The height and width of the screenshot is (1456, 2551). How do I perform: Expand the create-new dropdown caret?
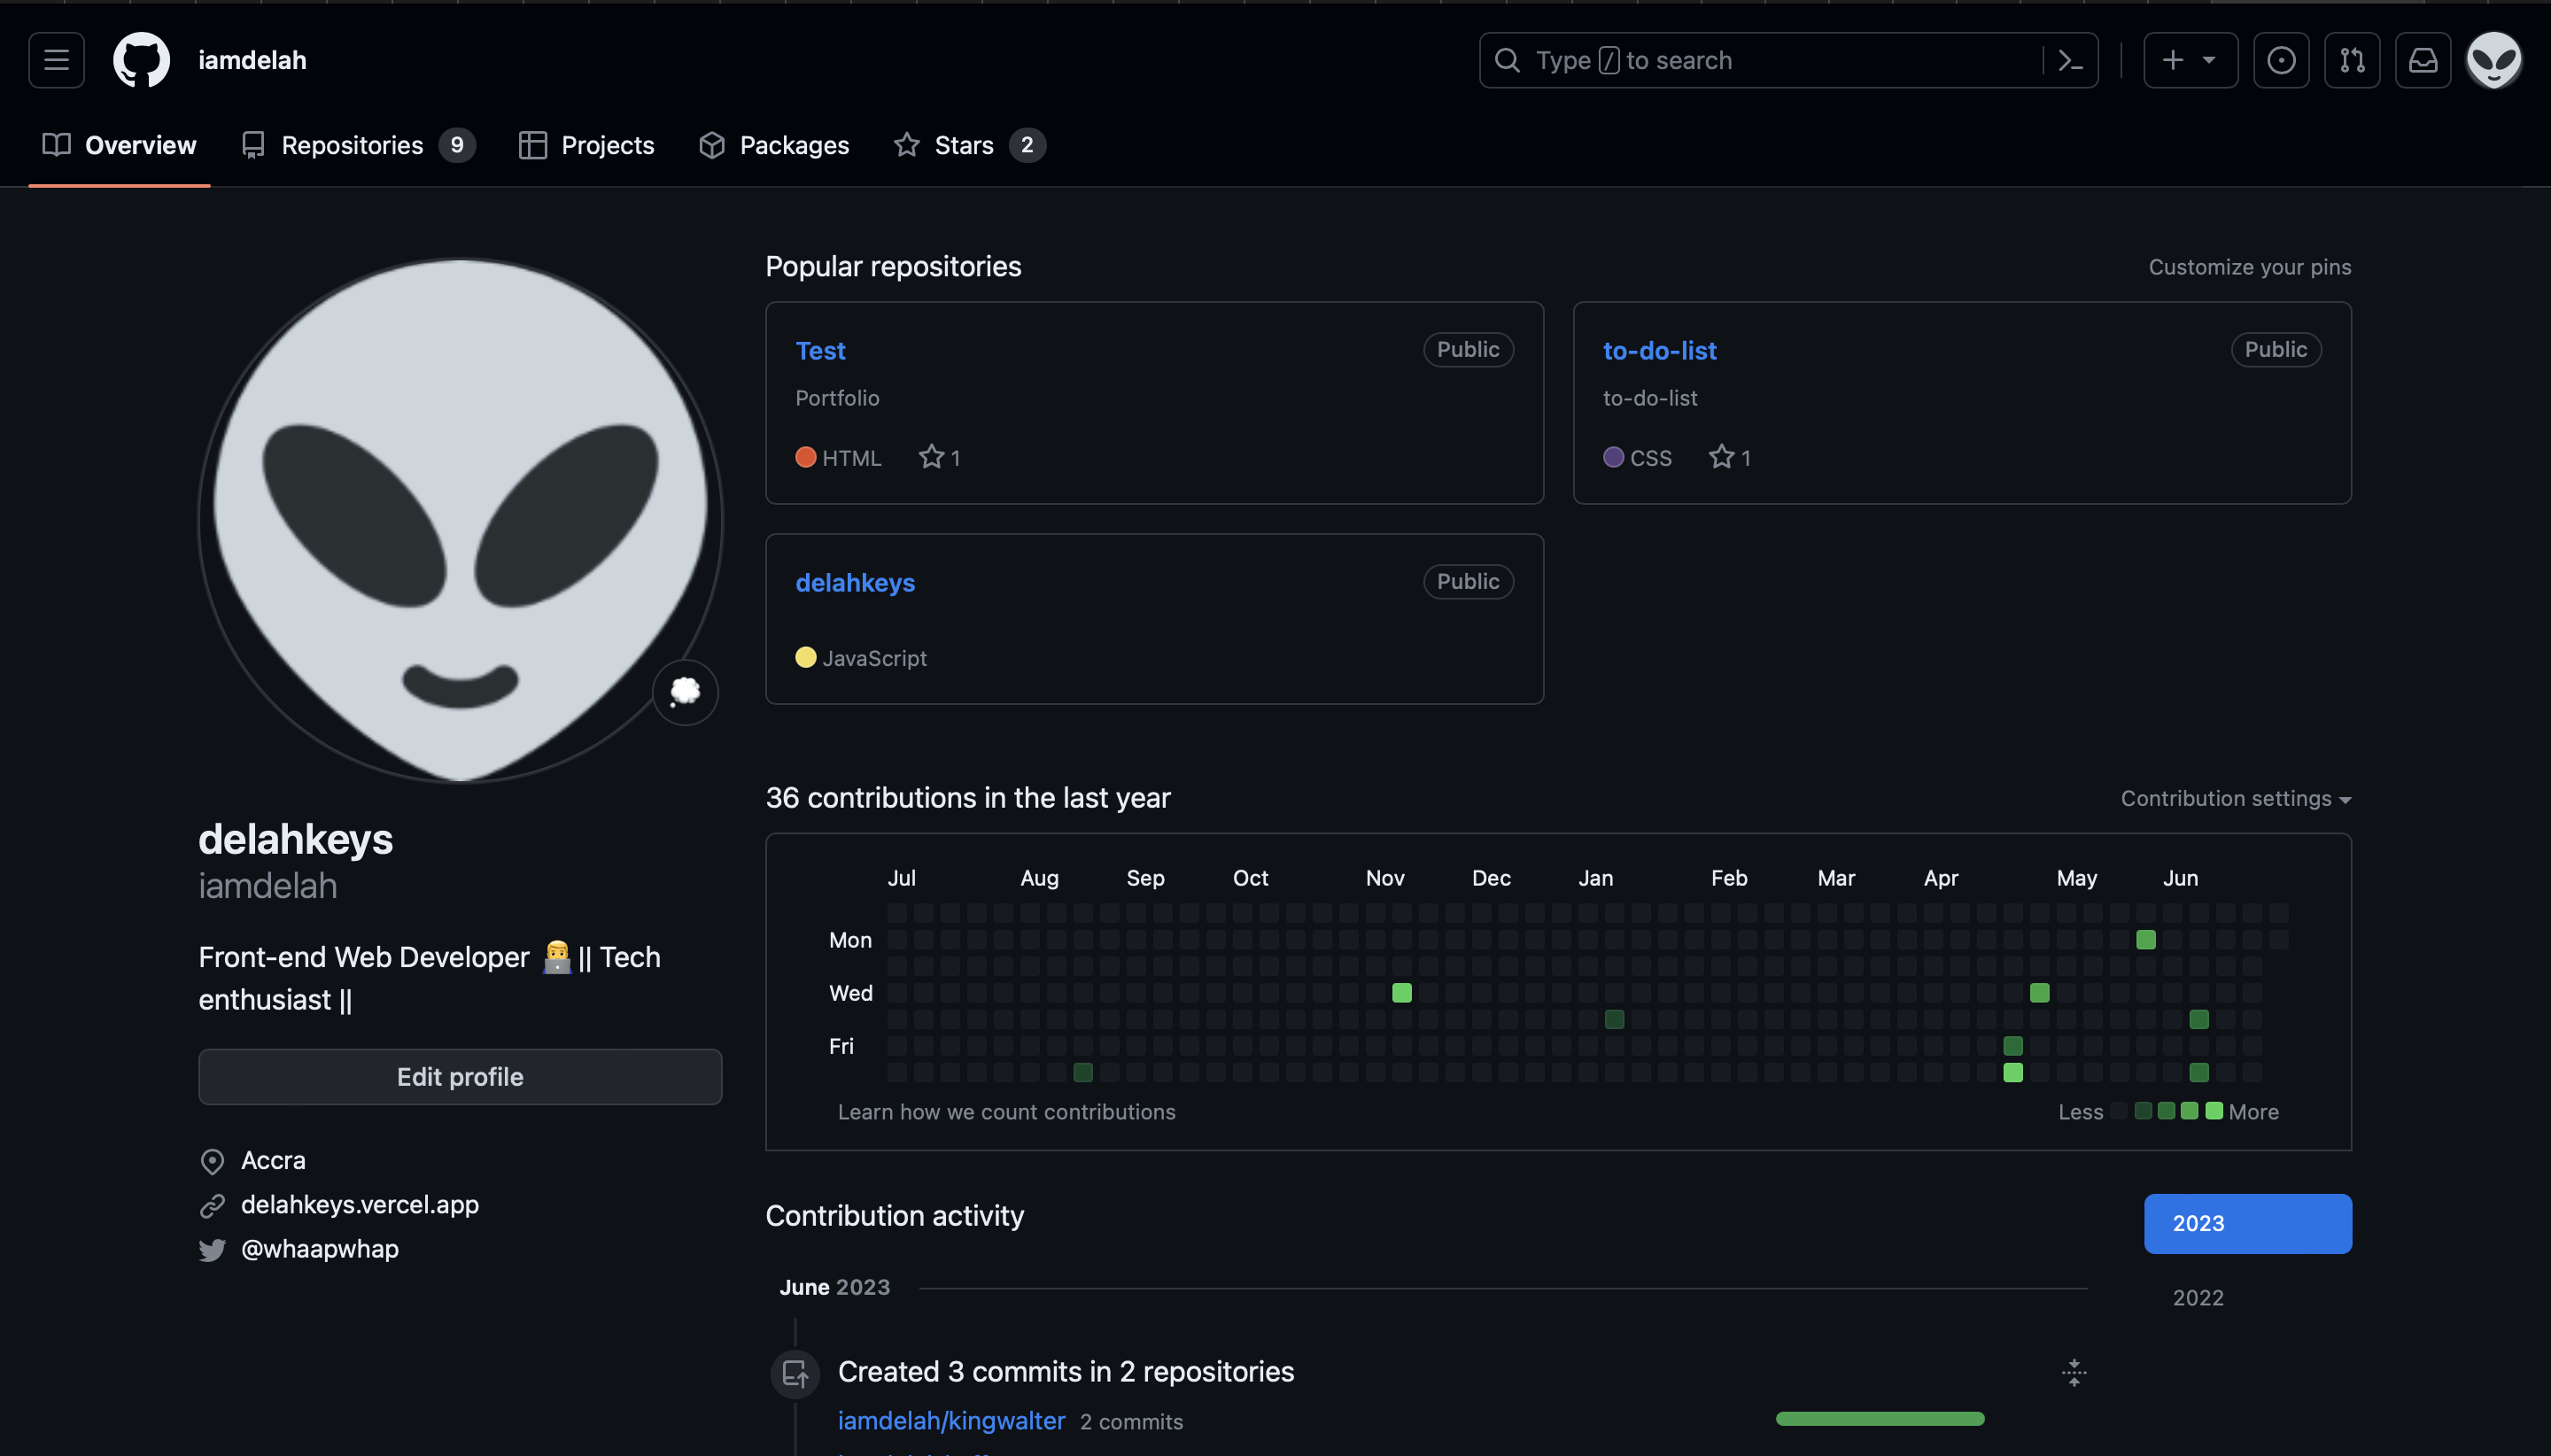point(2209,60)
